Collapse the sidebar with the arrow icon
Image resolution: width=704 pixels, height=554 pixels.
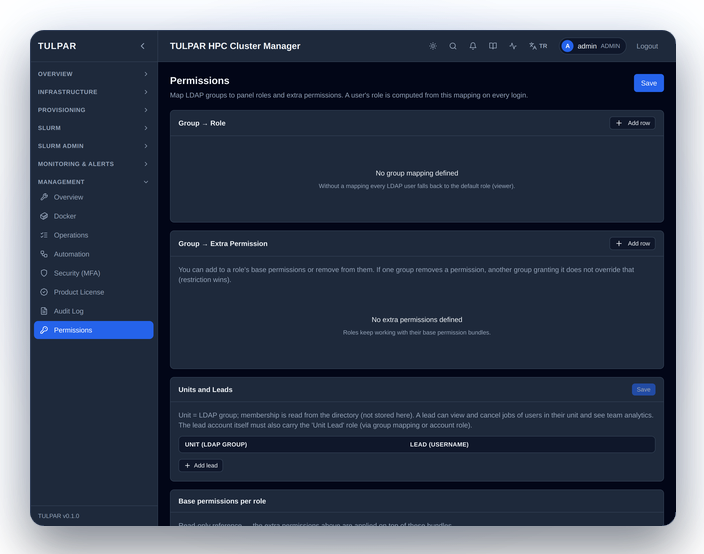click(143, 46)
